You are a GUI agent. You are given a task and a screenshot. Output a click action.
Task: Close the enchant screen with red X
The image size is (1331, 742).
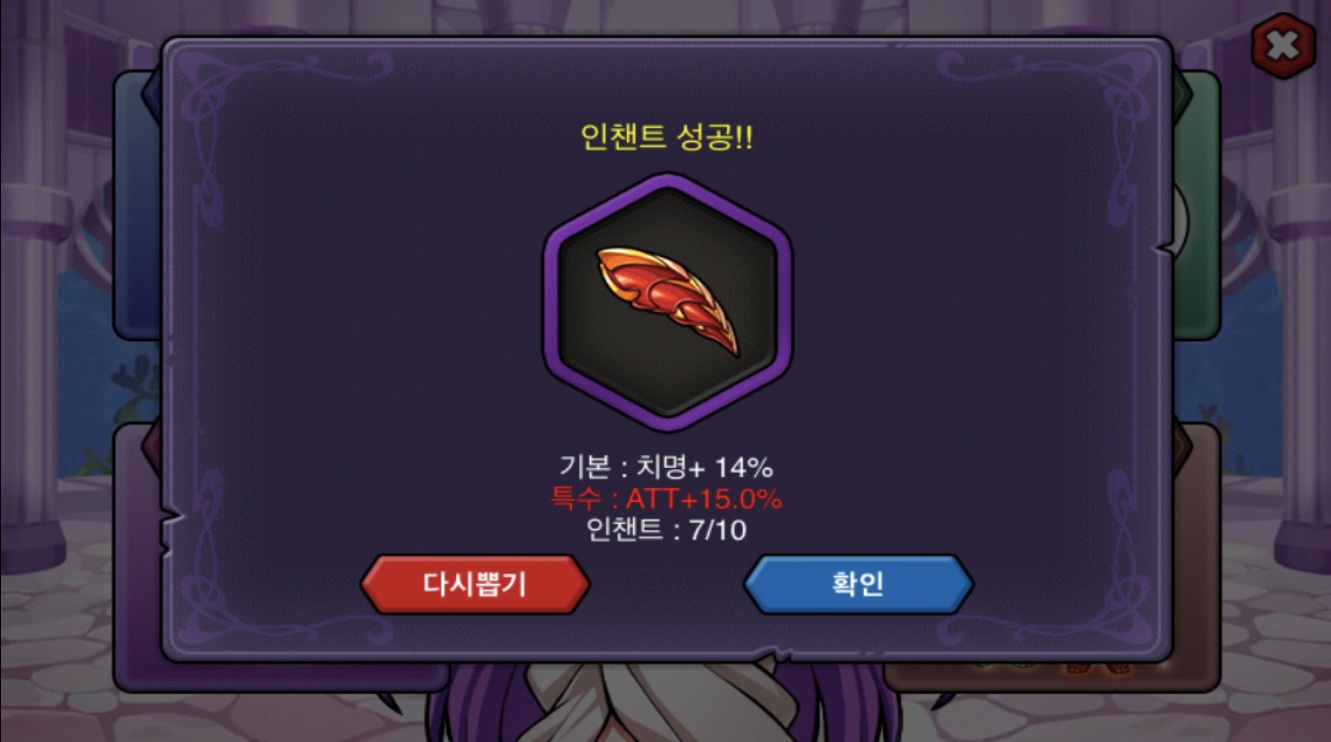click(1283, 46)
